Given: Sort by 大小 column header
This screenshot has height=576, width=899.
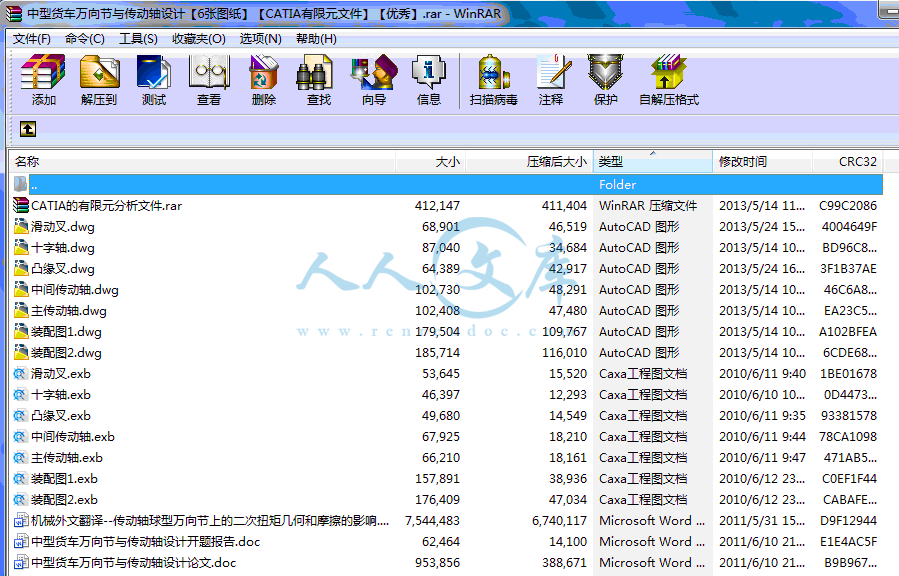Looking at the screenshot, I should point(431,162).
